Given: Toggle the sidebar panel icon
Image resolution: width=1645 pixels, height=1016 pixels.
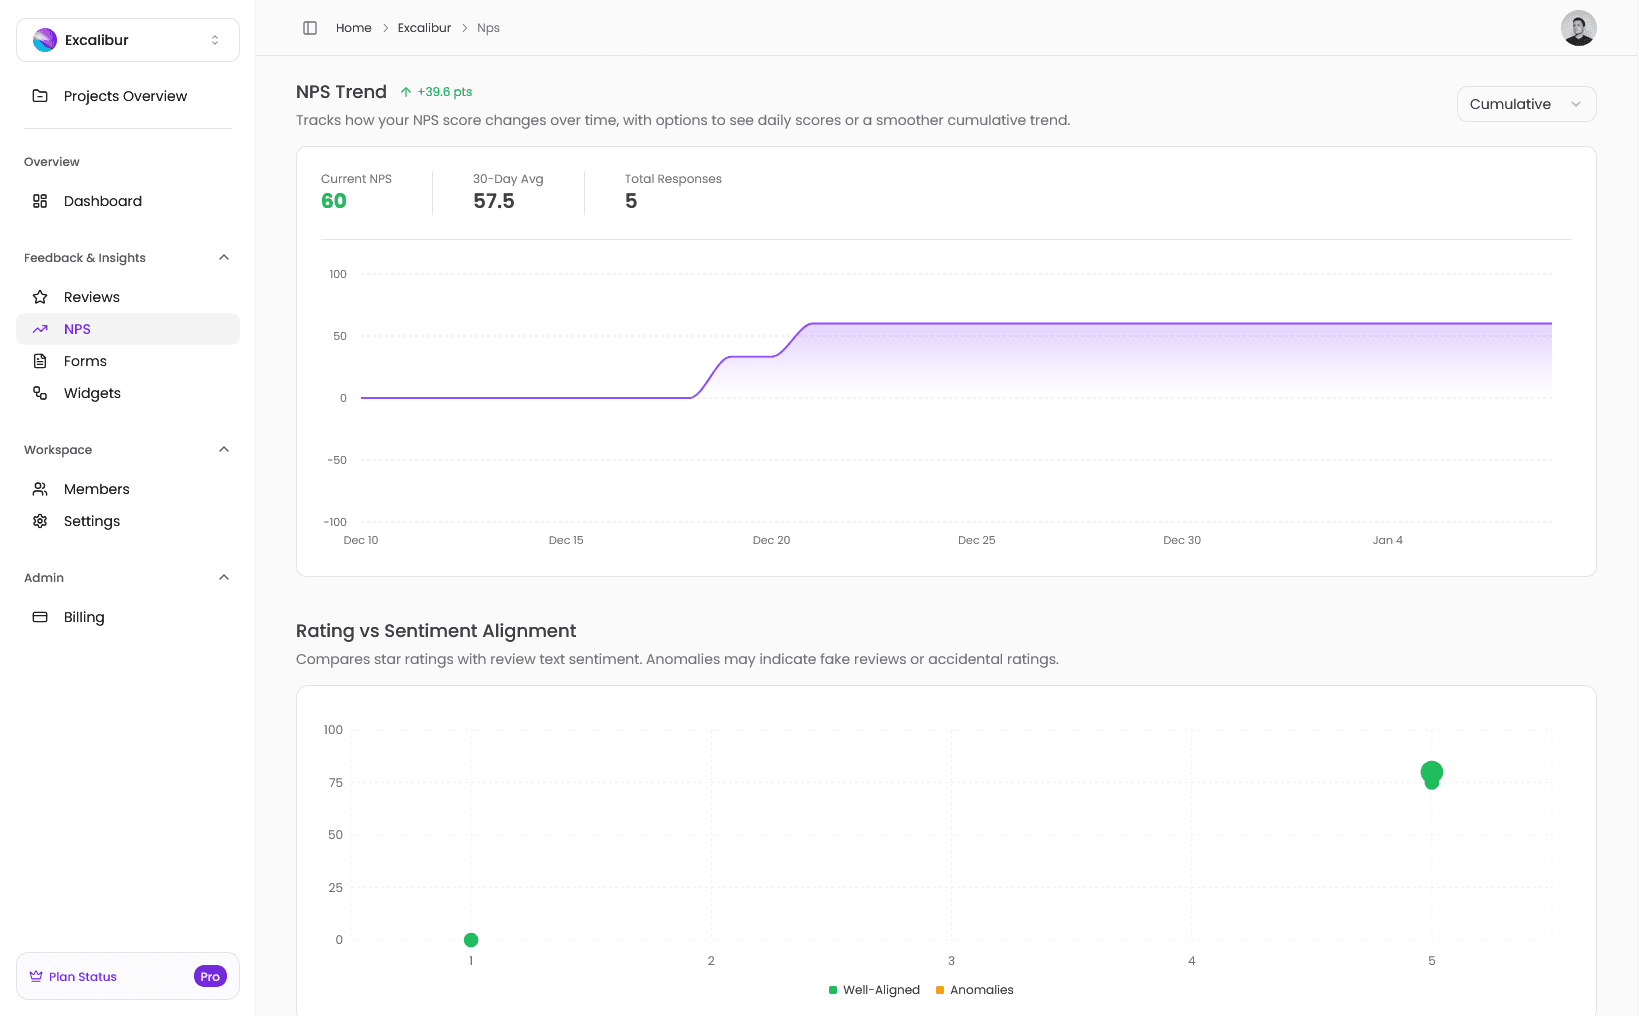Looking at the screenshot, I should pos(310,28).
